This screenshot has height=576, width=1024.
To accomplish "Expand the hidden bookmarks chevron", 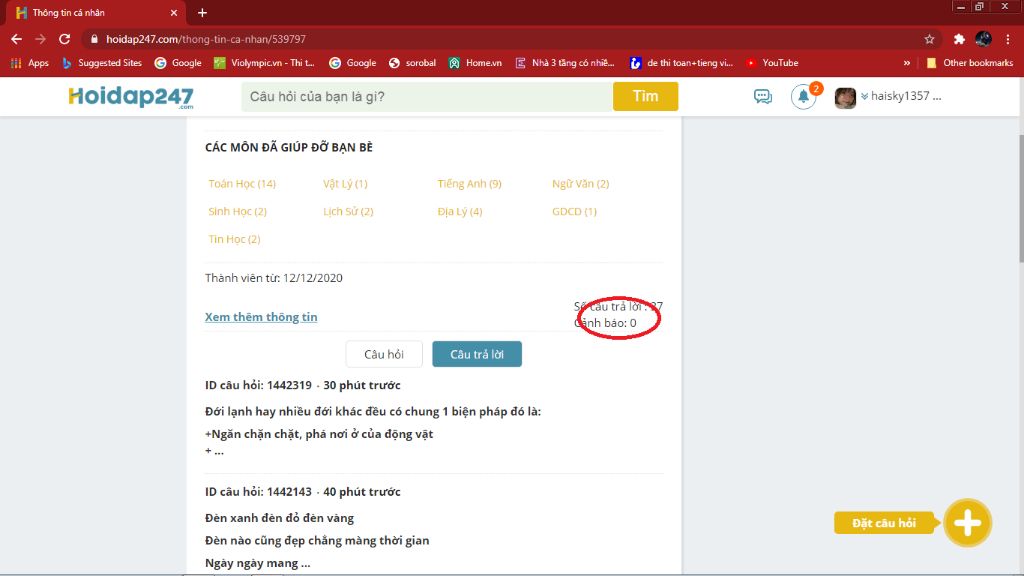I will 906,63.
